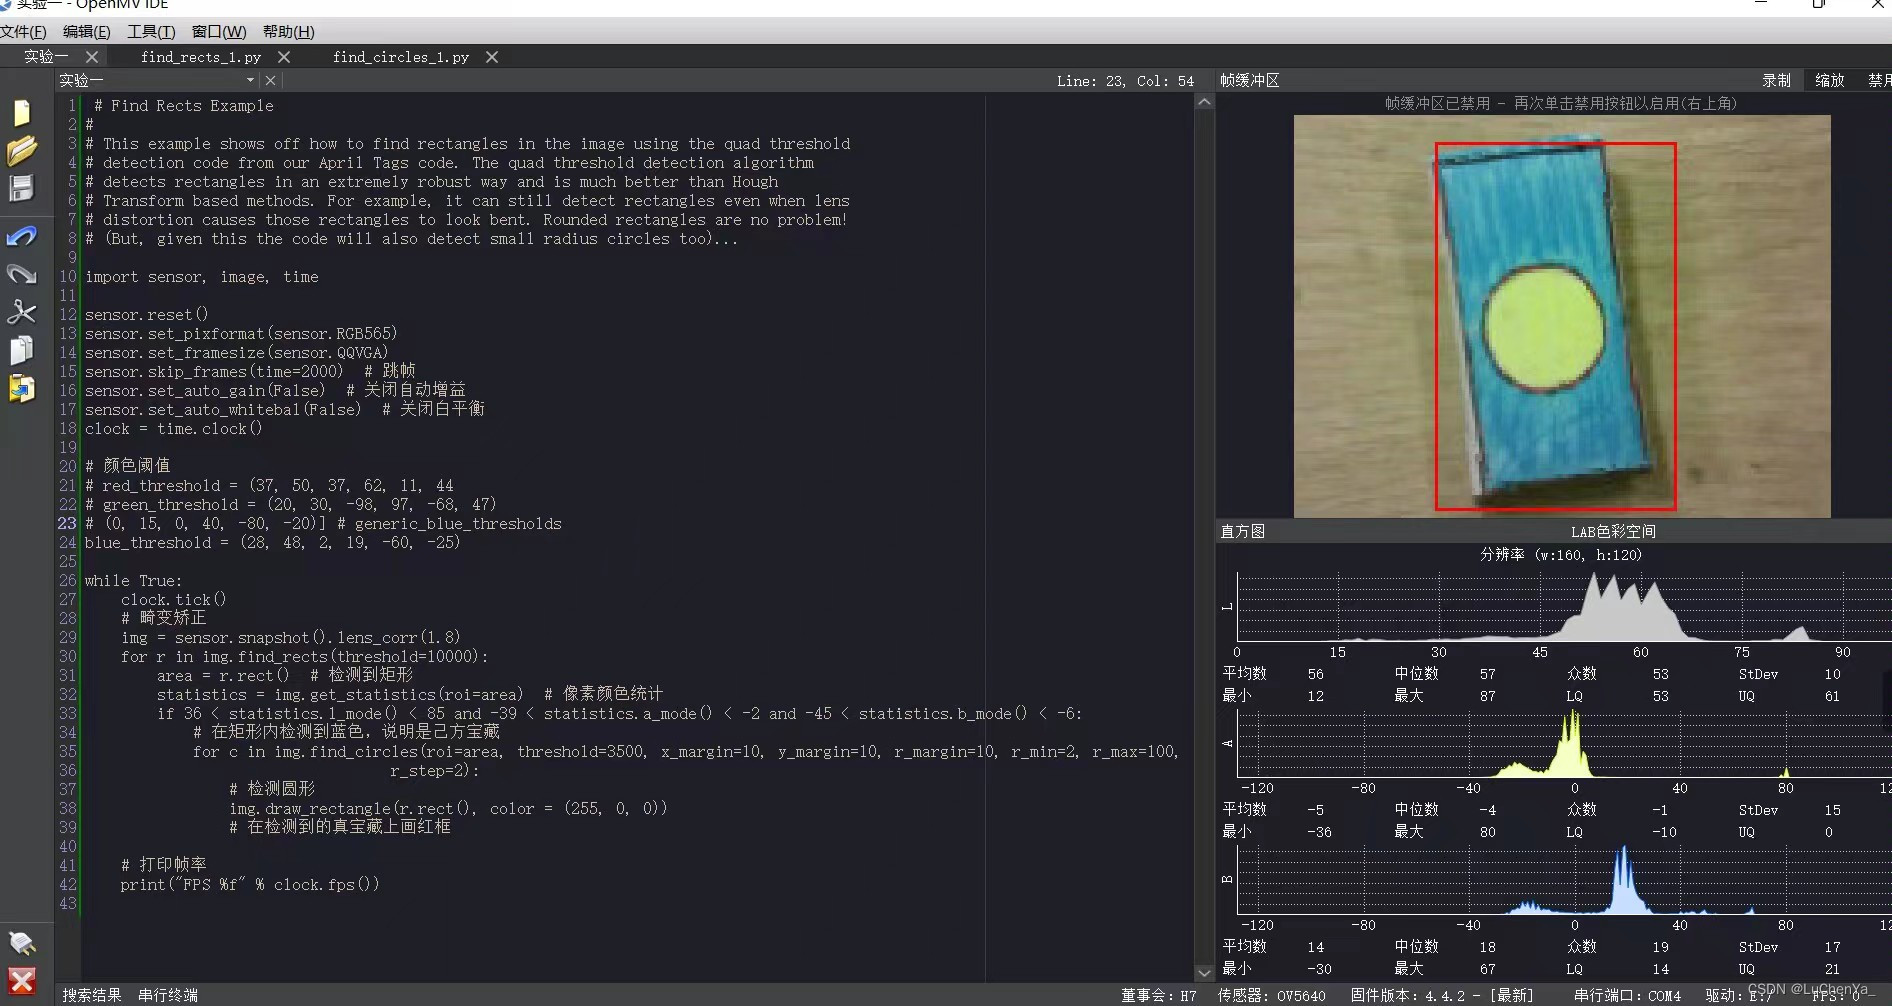The width and height of the screenshot is (1892, 1006).
Task: Show the 搜索结果 panel
Action: tap(90, 994)
